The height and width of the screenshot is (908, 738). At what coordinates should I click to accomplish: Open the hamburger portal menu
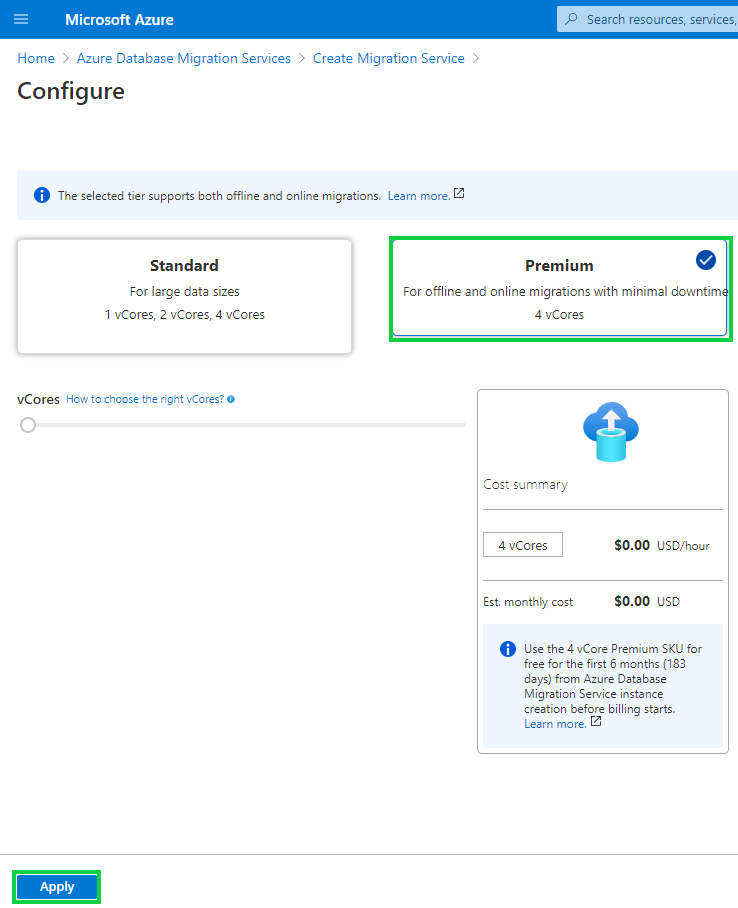pos(21,19)
